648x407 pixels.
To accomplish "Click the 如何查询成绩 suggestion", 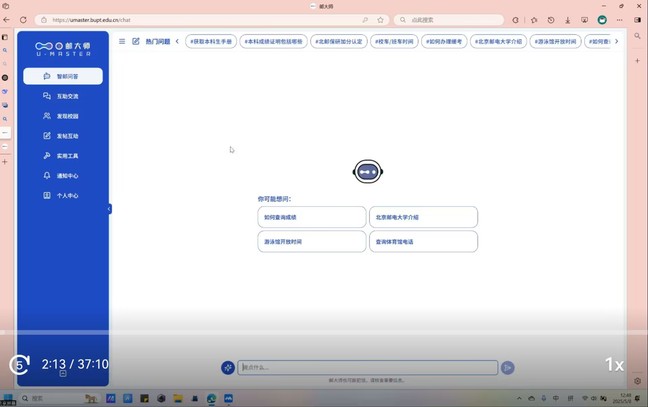I will point(311,217).
